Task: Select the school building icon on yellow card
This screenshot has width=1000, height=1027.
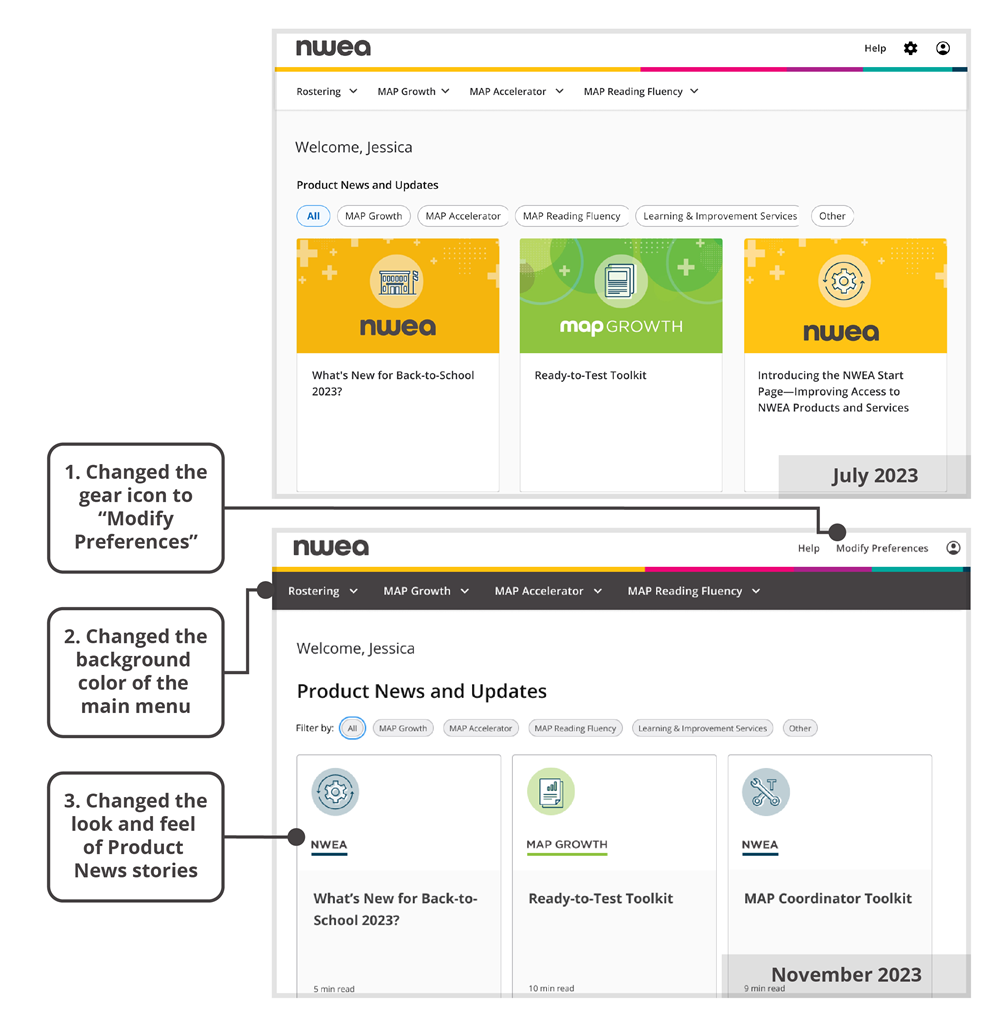Action: click(397, 282)
